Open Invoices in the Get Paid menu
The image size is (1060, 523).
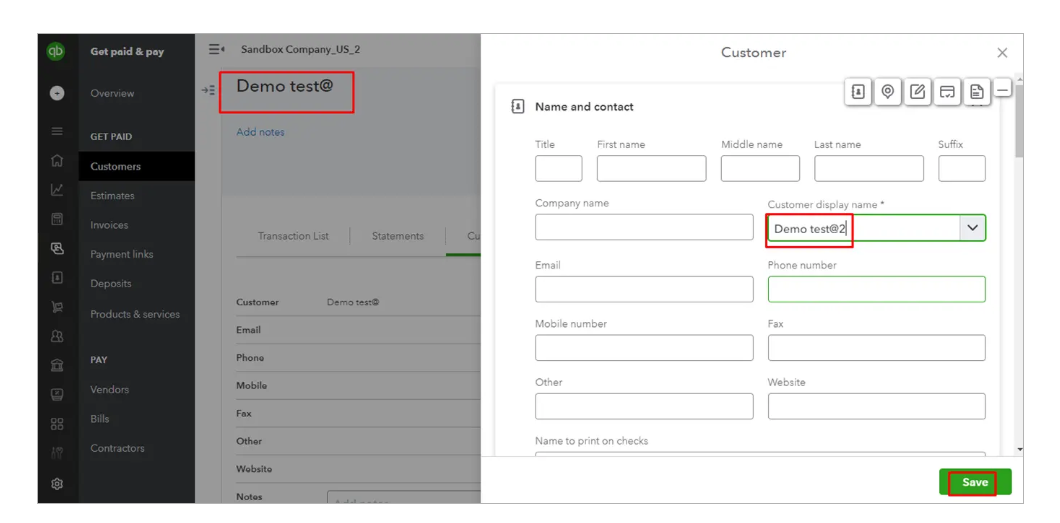(109, 225)
